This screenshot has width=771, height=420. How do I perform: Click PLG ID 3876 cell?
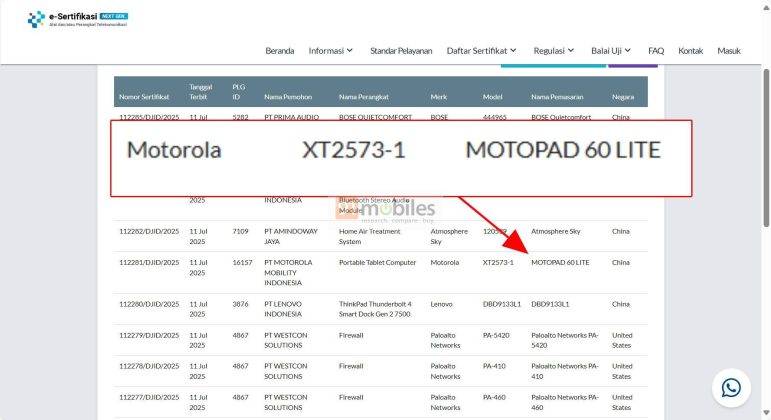click(240, 304)
